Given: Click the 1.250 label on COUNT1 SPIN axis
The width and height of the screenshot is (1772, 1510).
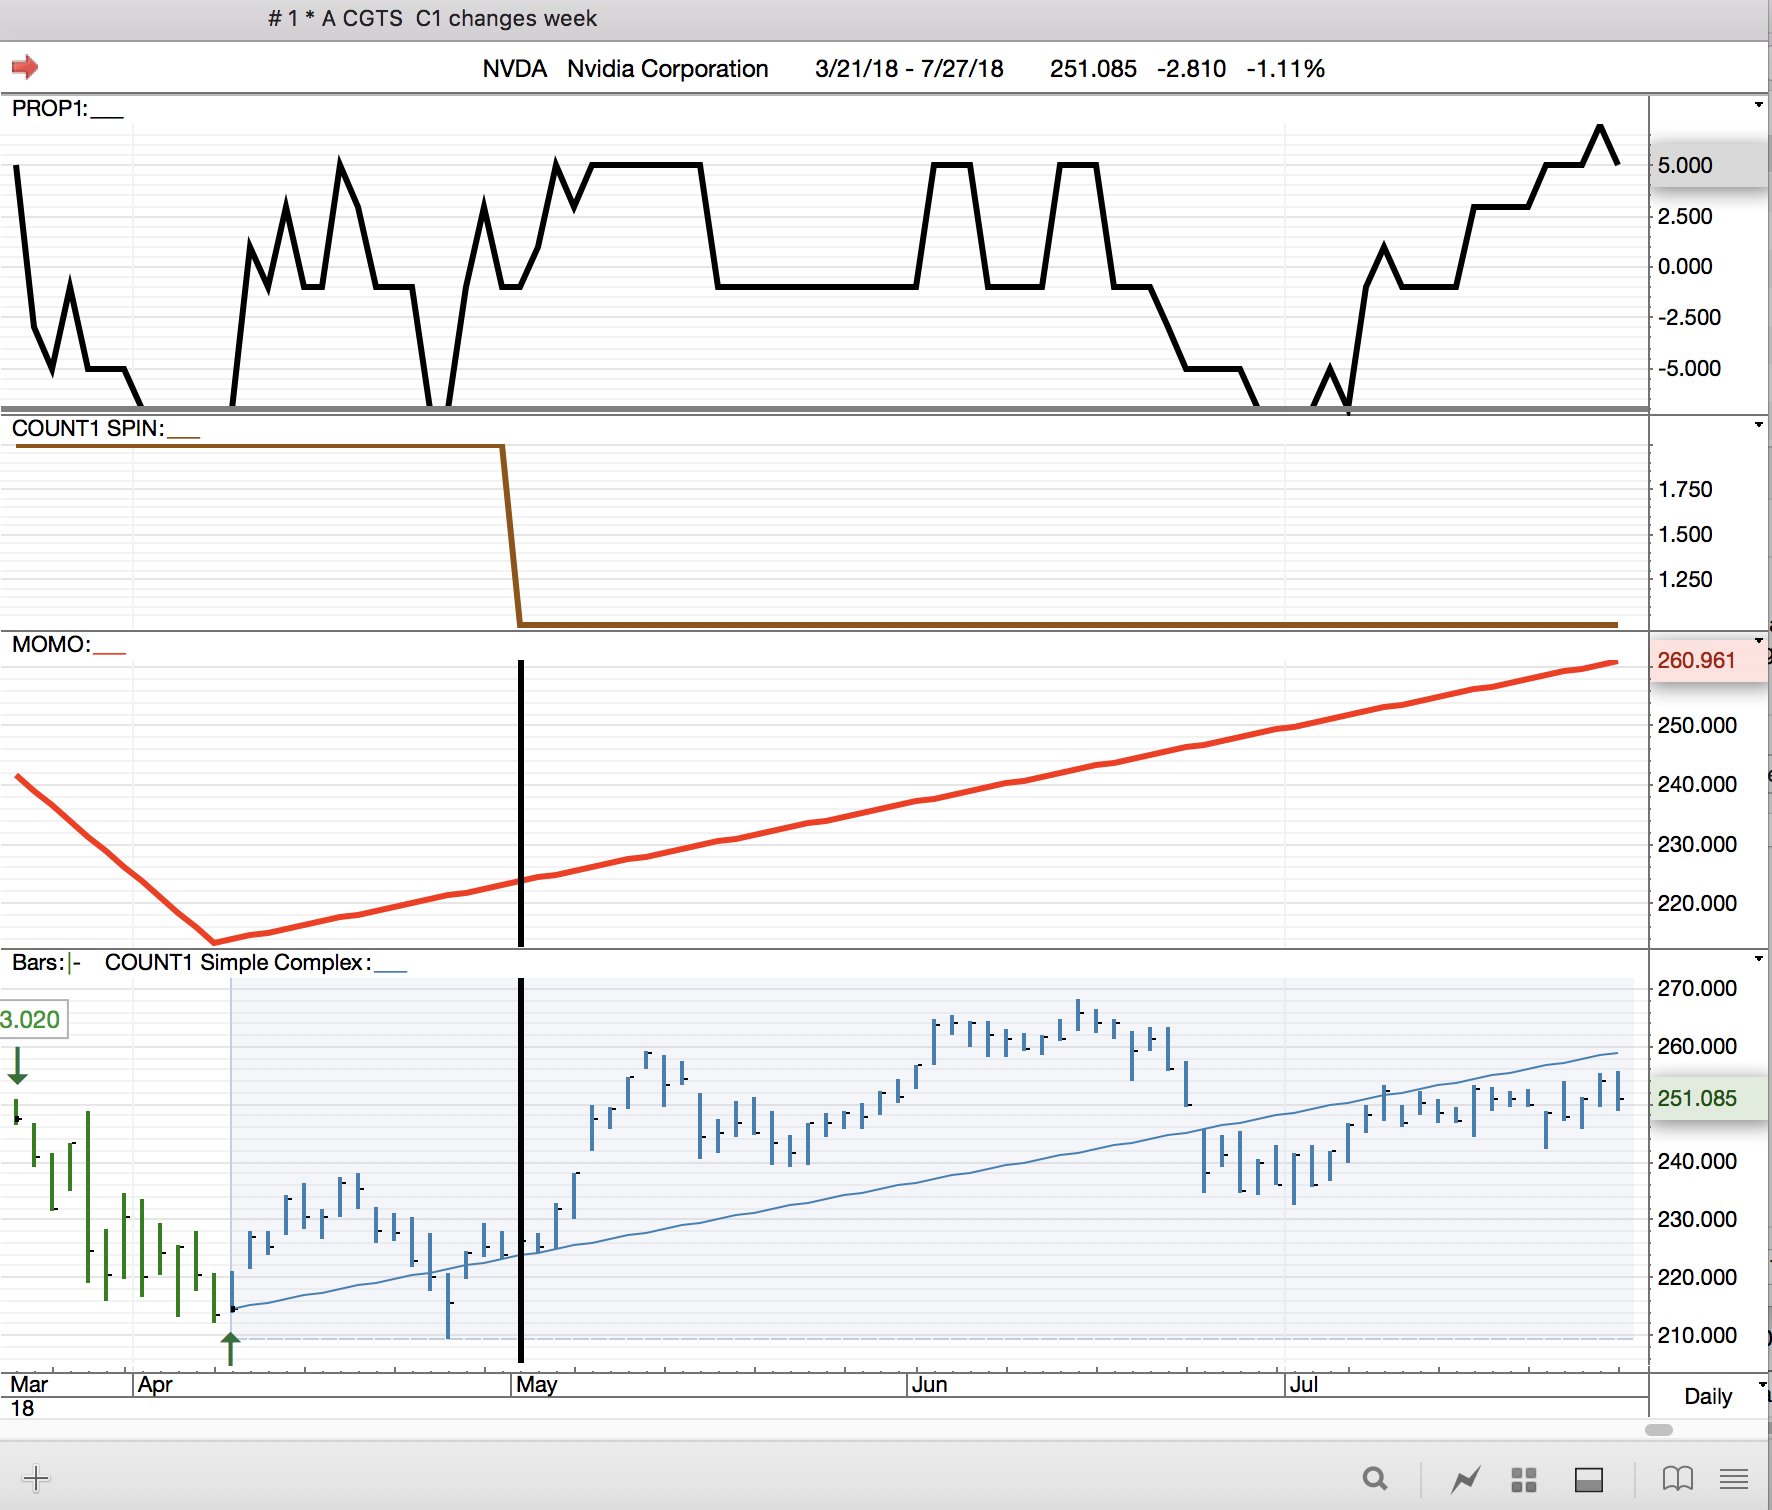Looking at the screenshot, I should coord(1685,579).
